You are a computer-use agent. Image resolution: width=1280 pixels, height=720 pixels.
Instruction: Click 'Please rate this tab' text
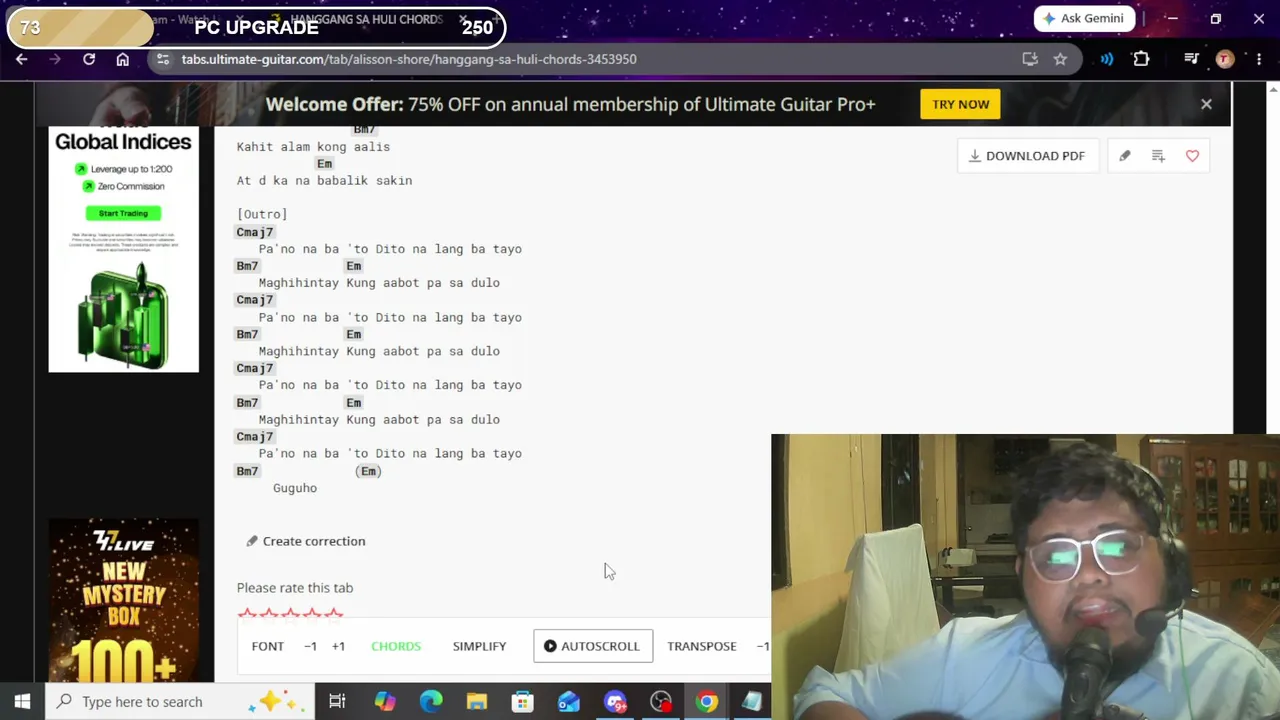coord(295,588)
